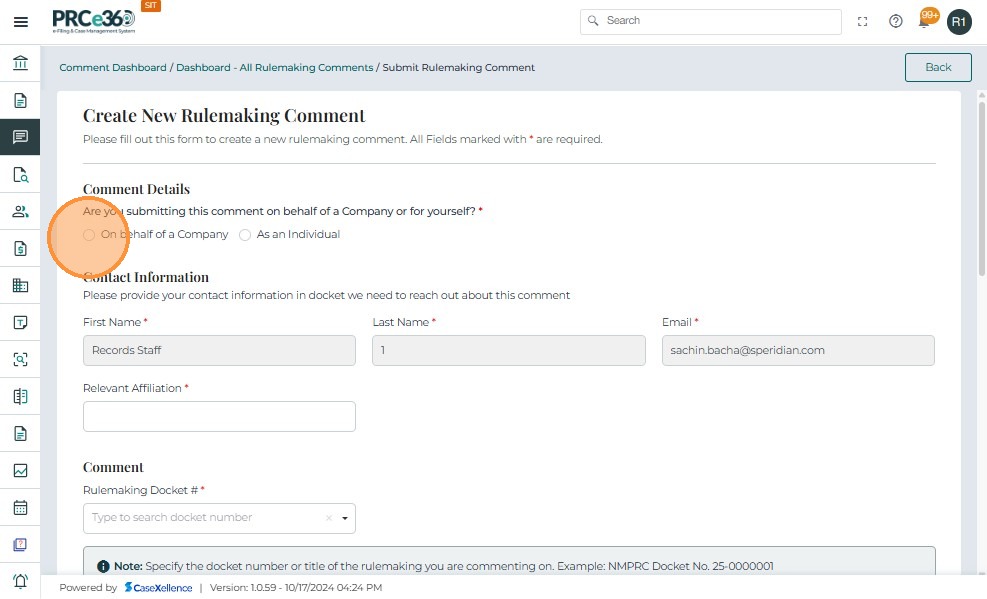Viewport: 987px width, 599px height.
Task: Select "As an Individual" radio button
Action: click(x=245, y=235)
